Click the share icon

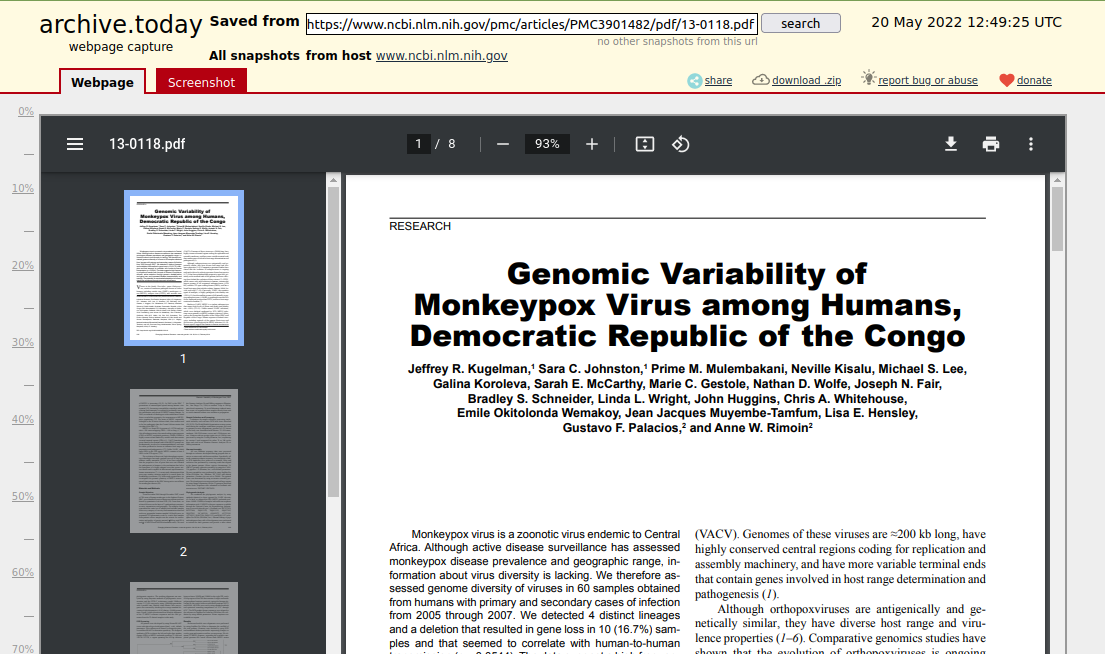(x=695, y=81)
